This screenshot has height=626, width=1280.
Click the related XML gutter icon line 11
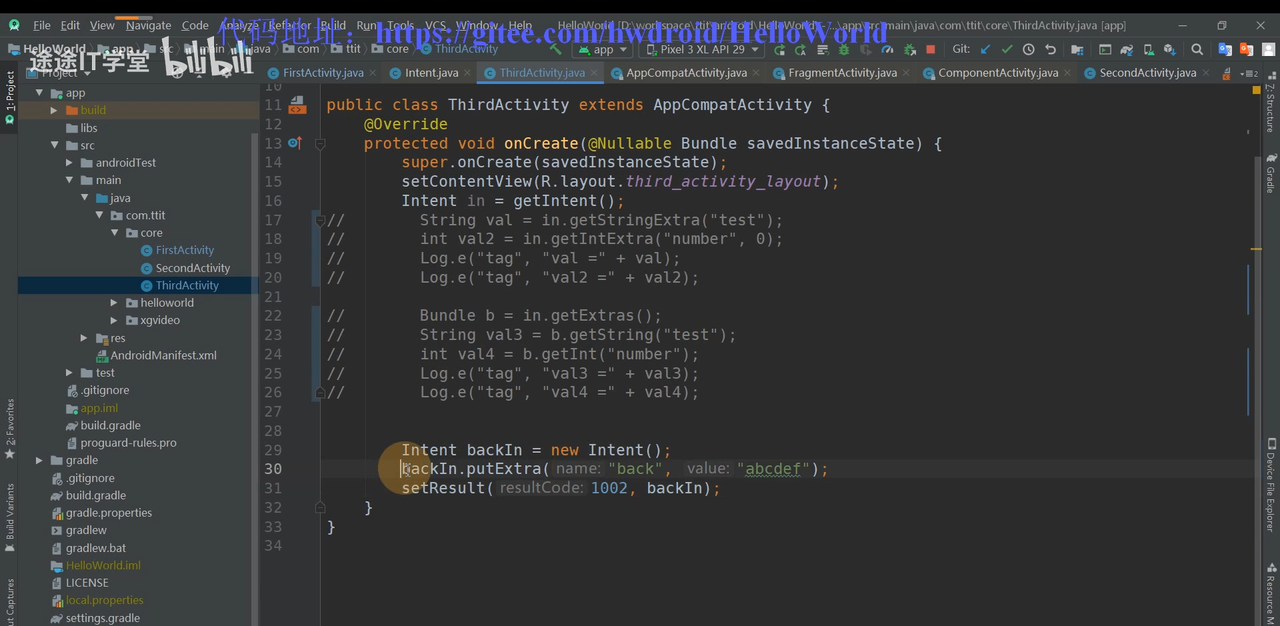297,105
